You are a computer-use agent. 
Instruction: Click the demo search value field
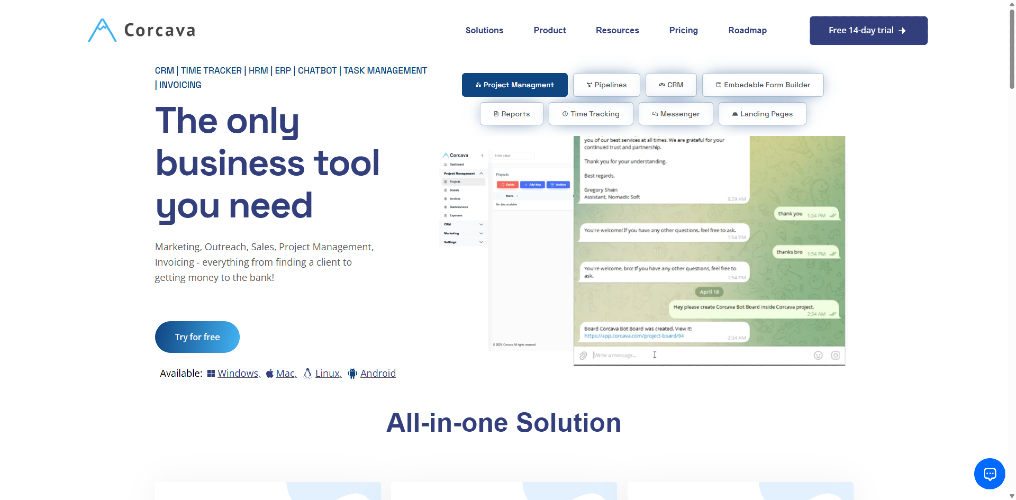click(513, 155)
